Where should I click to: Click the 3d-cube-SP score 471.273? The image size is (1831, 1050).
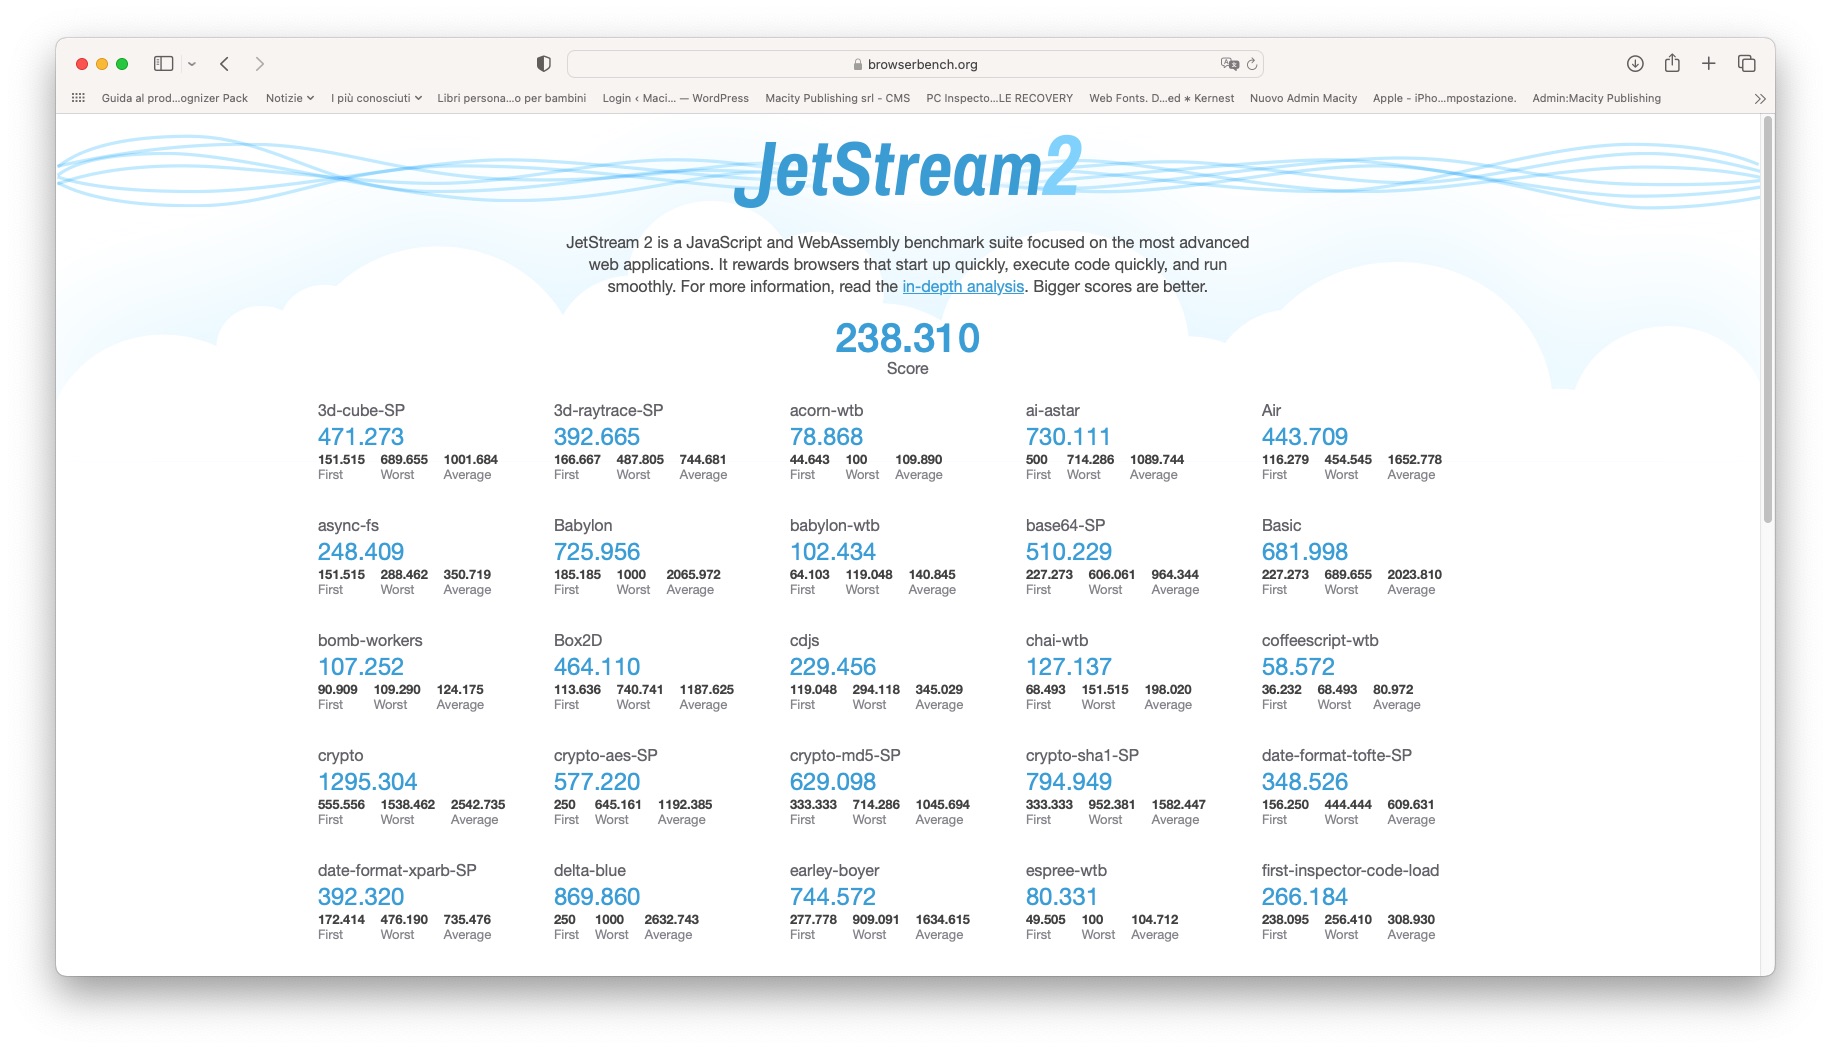coord(361,437)
